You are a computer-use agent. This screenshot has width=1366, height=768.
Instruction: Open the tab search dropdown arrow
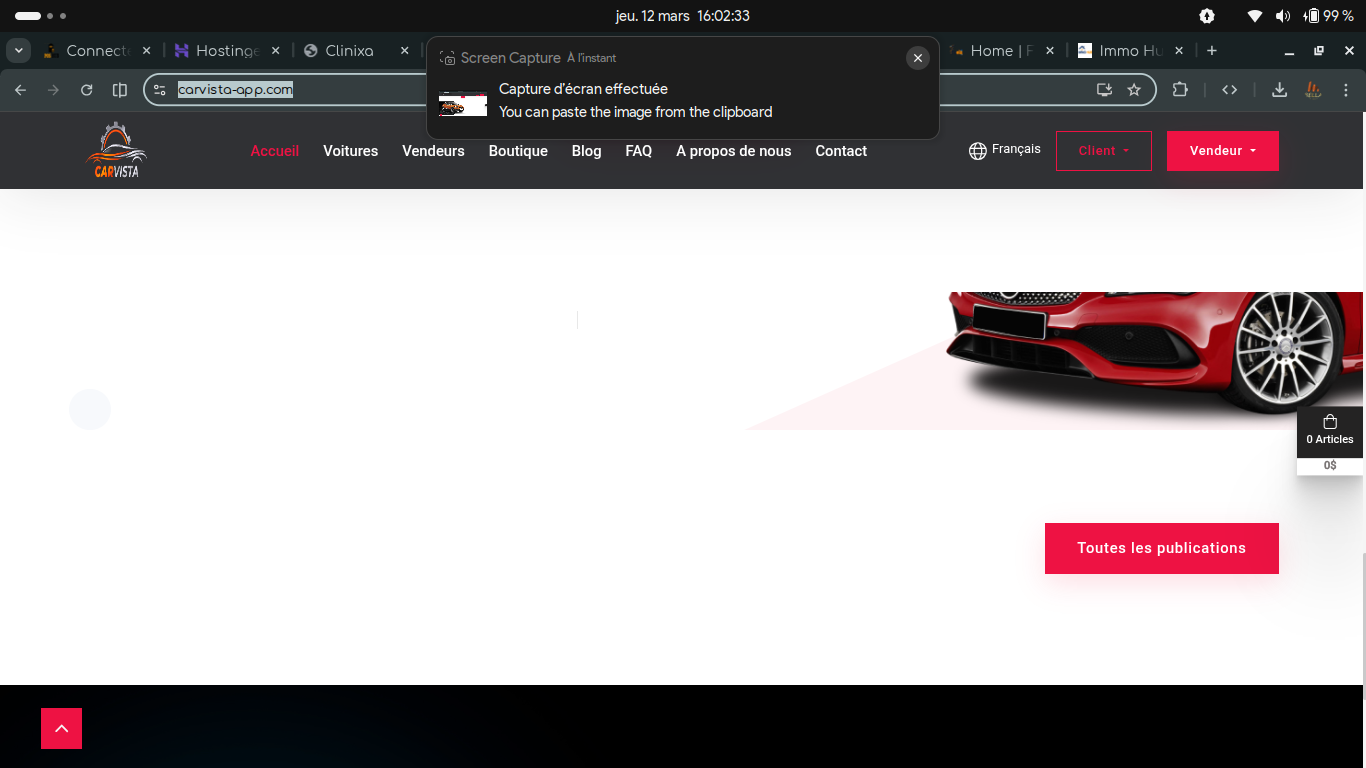(x=19, y=51)
